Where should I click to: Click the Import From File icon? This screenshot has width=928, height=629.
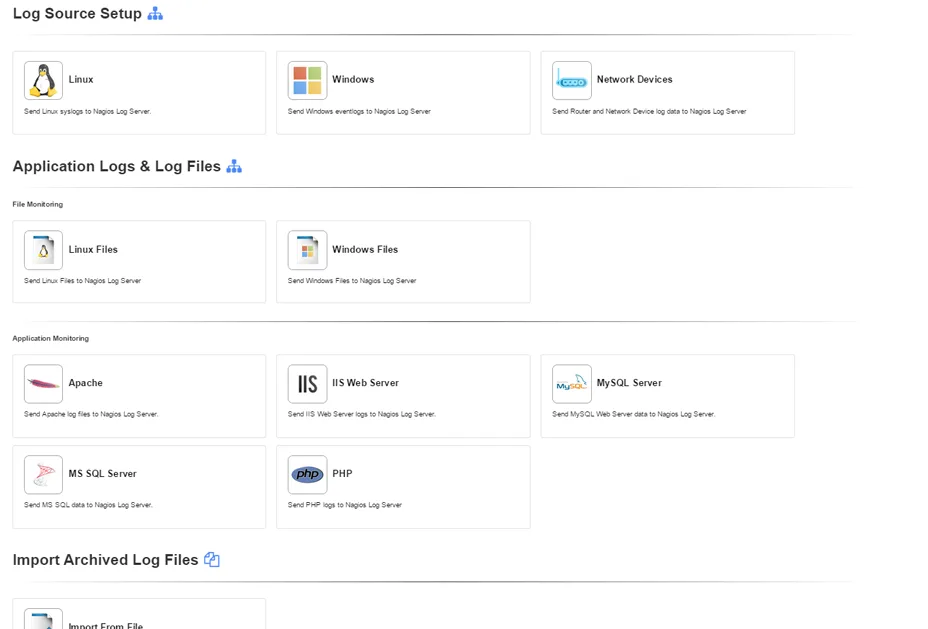[x=43, y=619]
